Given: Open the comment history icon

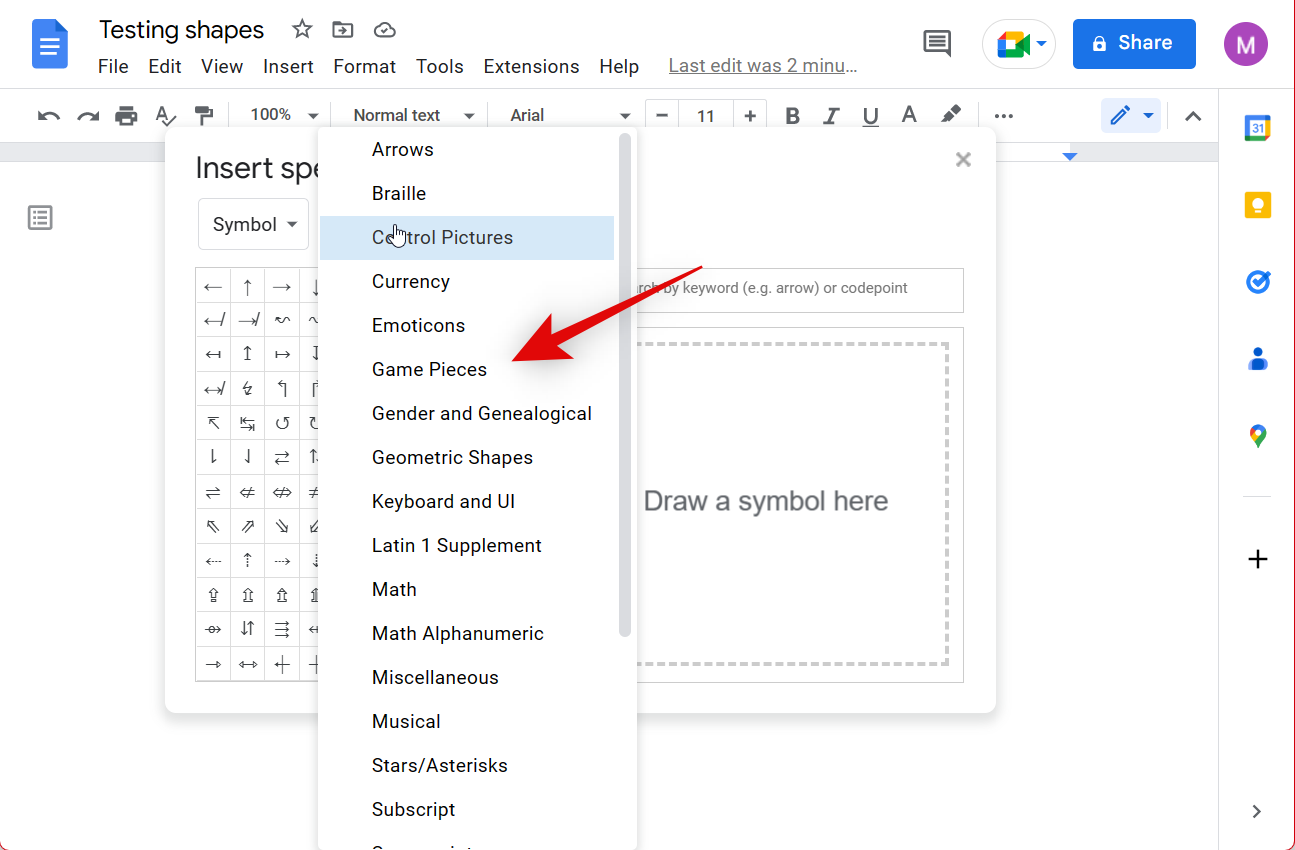Looking at the screenshot, I should pos(937,44).
